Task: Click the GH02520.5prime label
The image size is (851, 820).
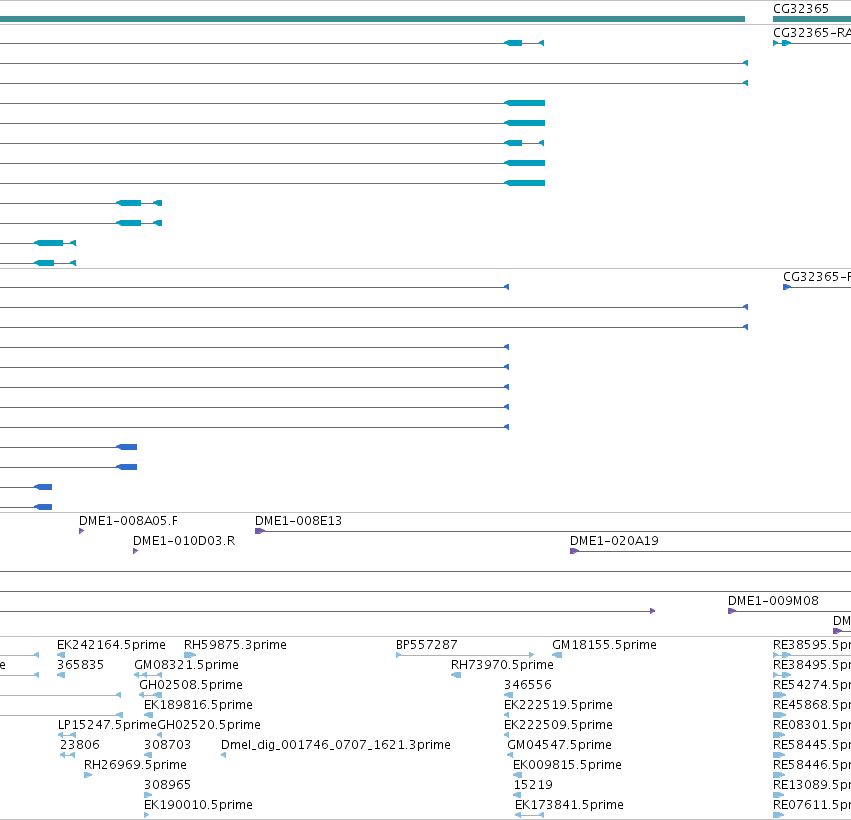Action: pyautogui.click(x=209, y=725)
